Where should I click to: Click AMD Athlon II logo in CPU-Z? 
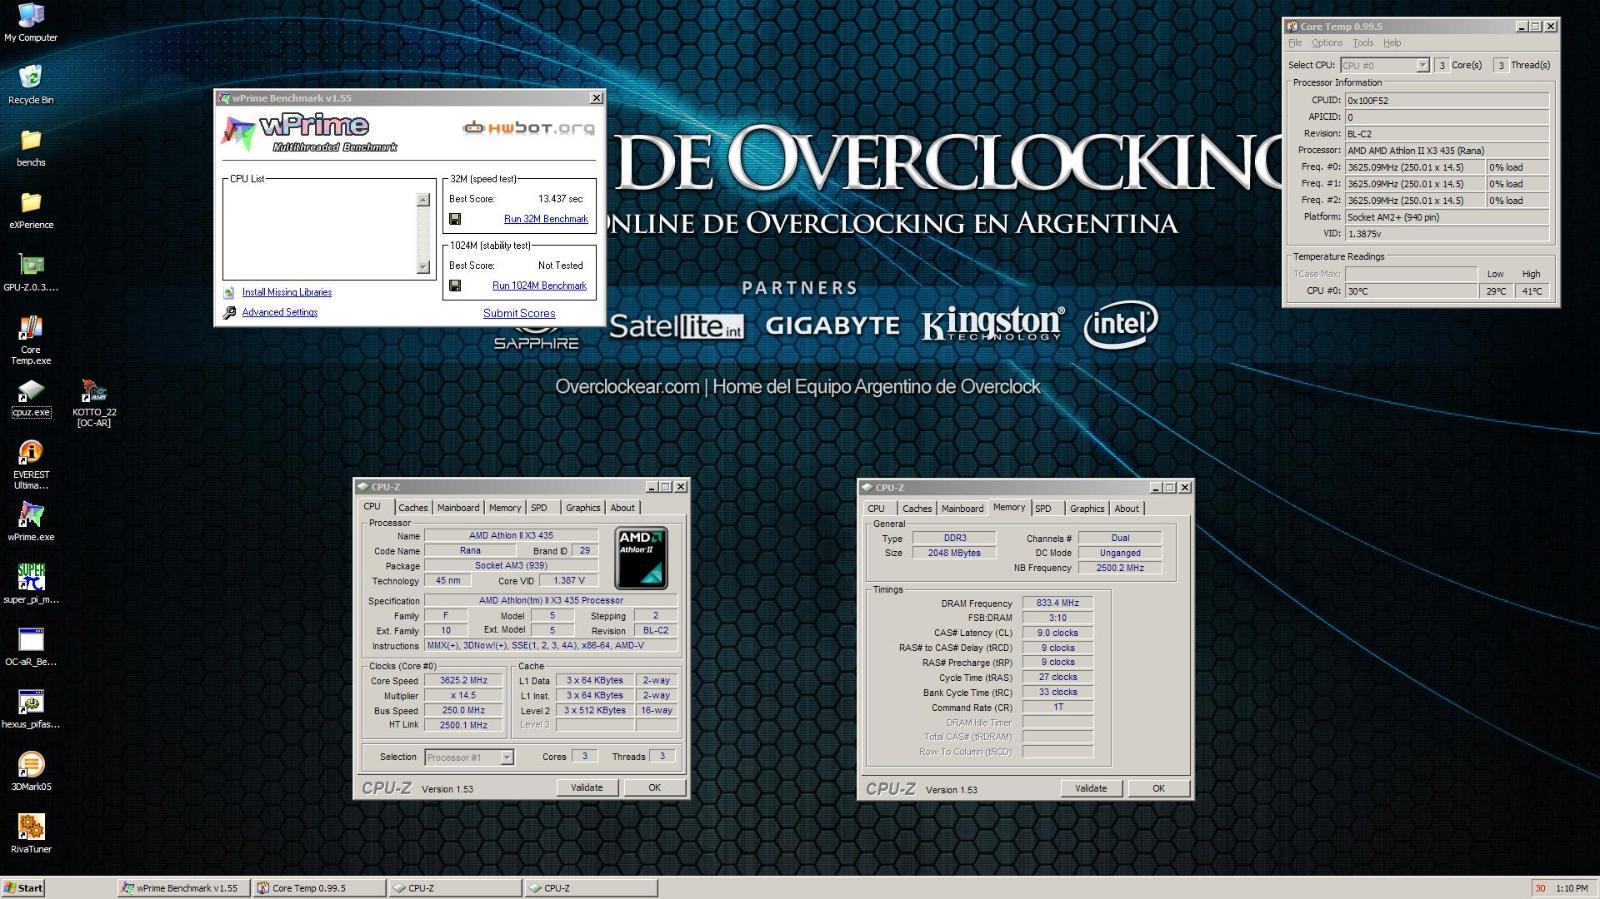point(640,558)
